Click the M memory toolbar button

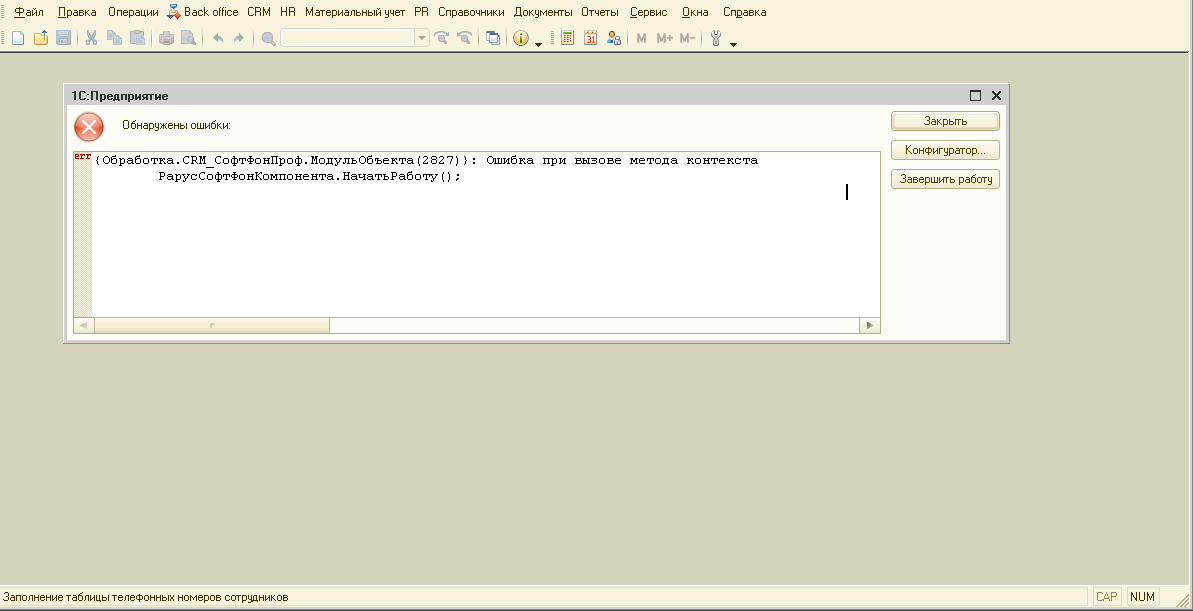coord(641,38)
